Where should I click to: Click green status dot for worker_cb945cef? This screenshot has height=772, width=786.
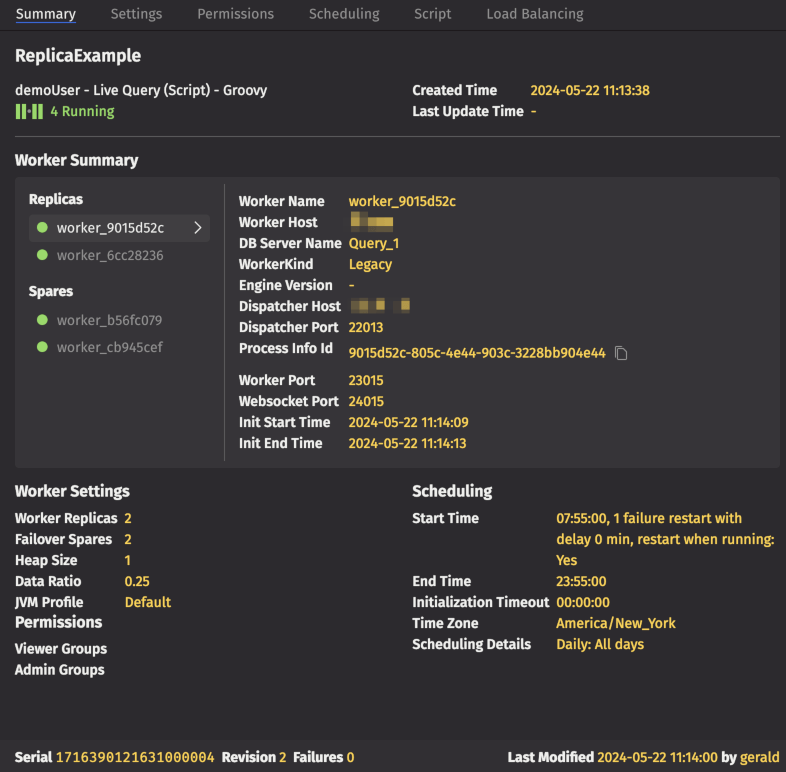[x=42, y=347]
